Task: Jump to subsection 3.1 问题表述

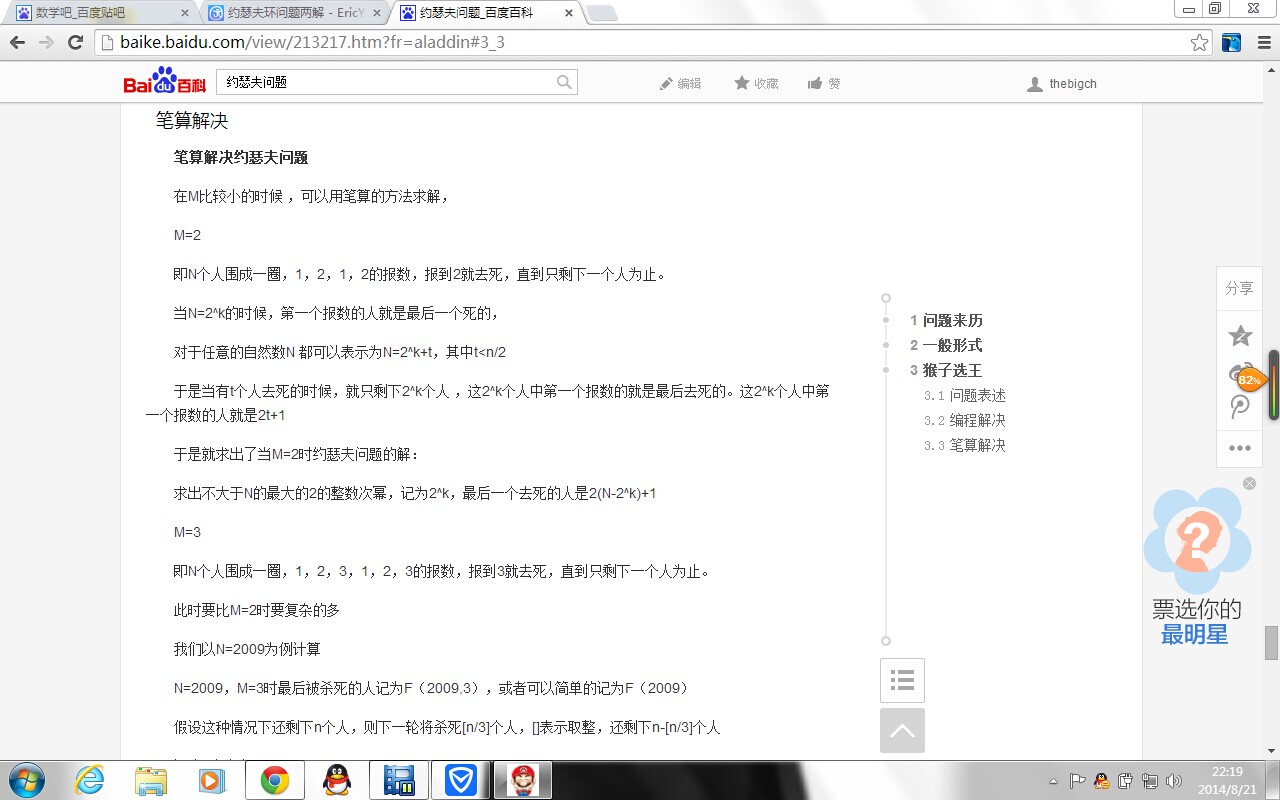Action: point(965,396)
